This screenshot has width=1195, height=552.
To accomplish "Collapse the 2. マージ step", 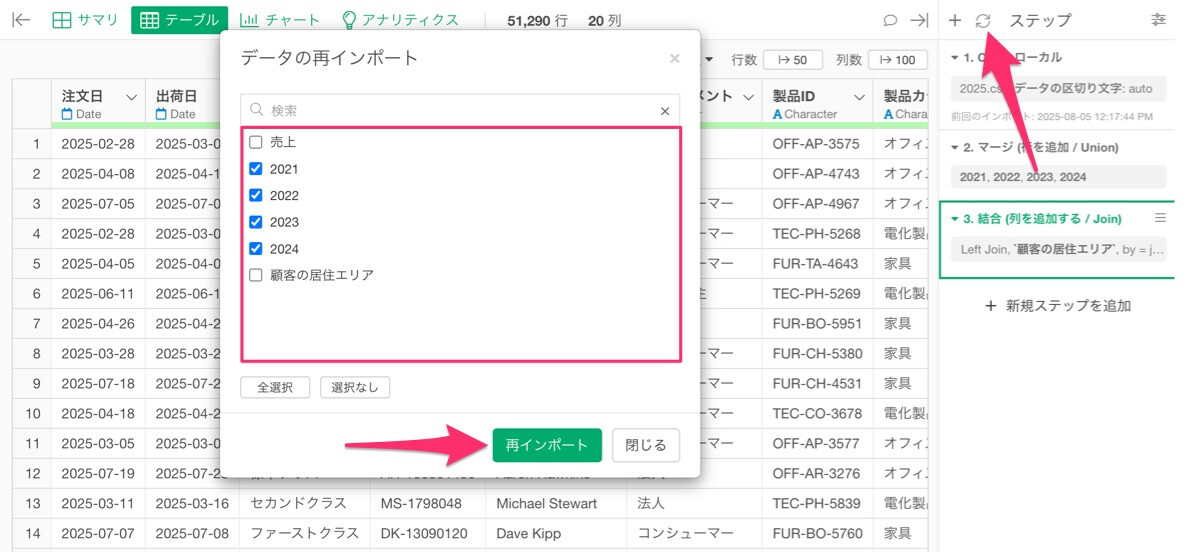I will pyautogui.click(x=954, y=147).
